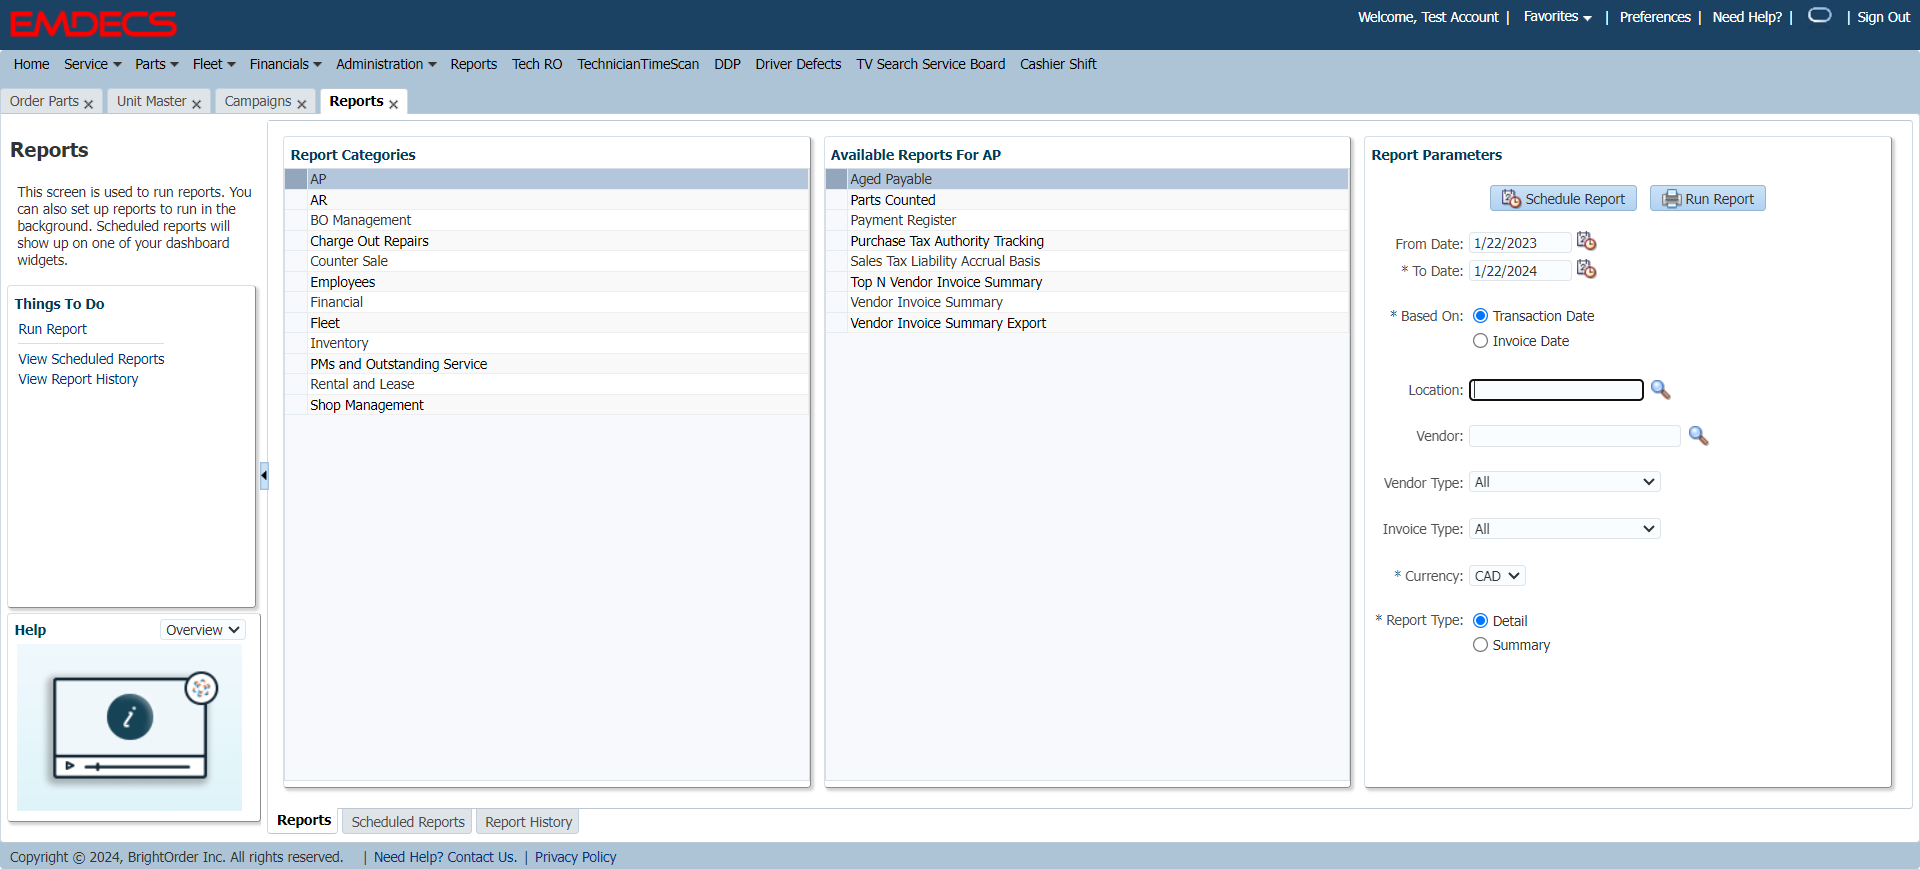
Task: Close the Order Parts tab
Action: pos(89,104)
